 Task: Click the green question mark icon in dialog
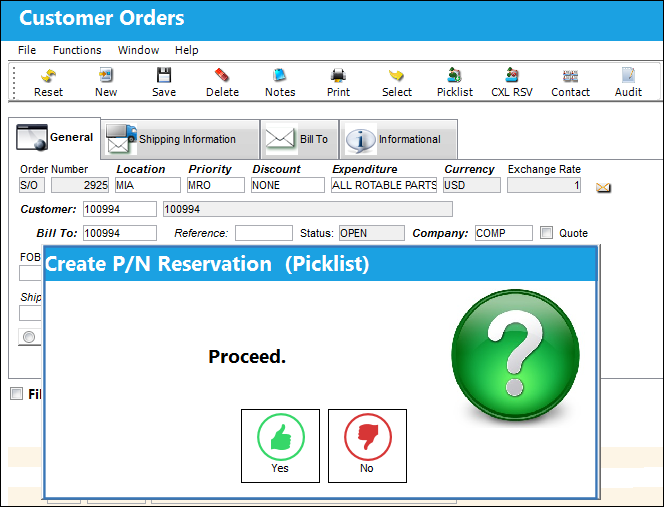pos(515,355)
